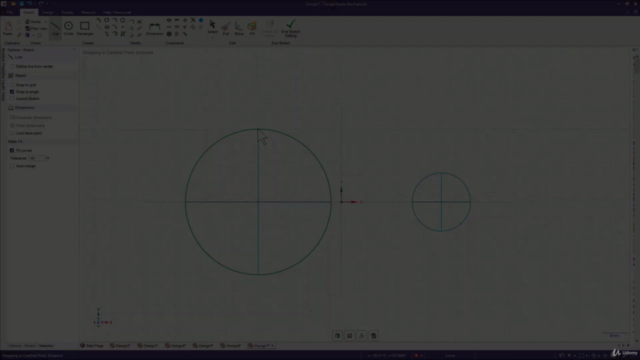Switch to the Display ribbon tab
Viewport: 640px width, 360px height.
click(67, 13)
